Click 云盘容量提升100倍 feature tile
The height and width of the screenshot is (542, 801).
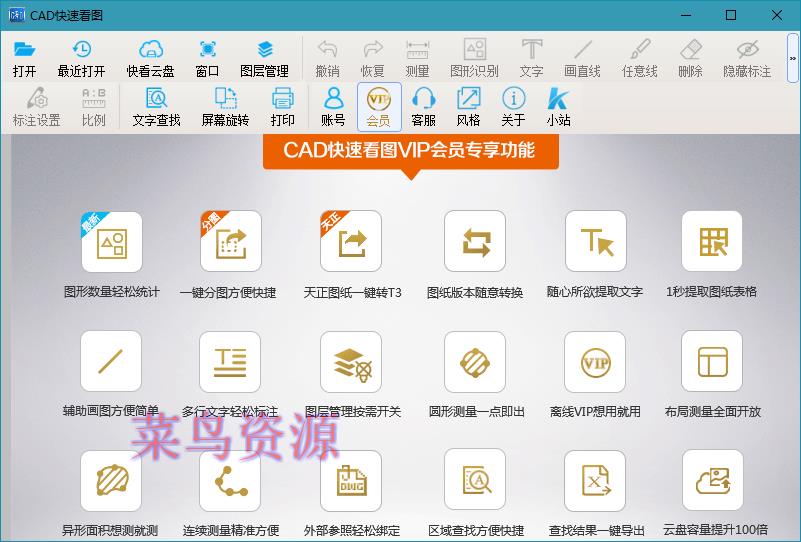point(713,480)
